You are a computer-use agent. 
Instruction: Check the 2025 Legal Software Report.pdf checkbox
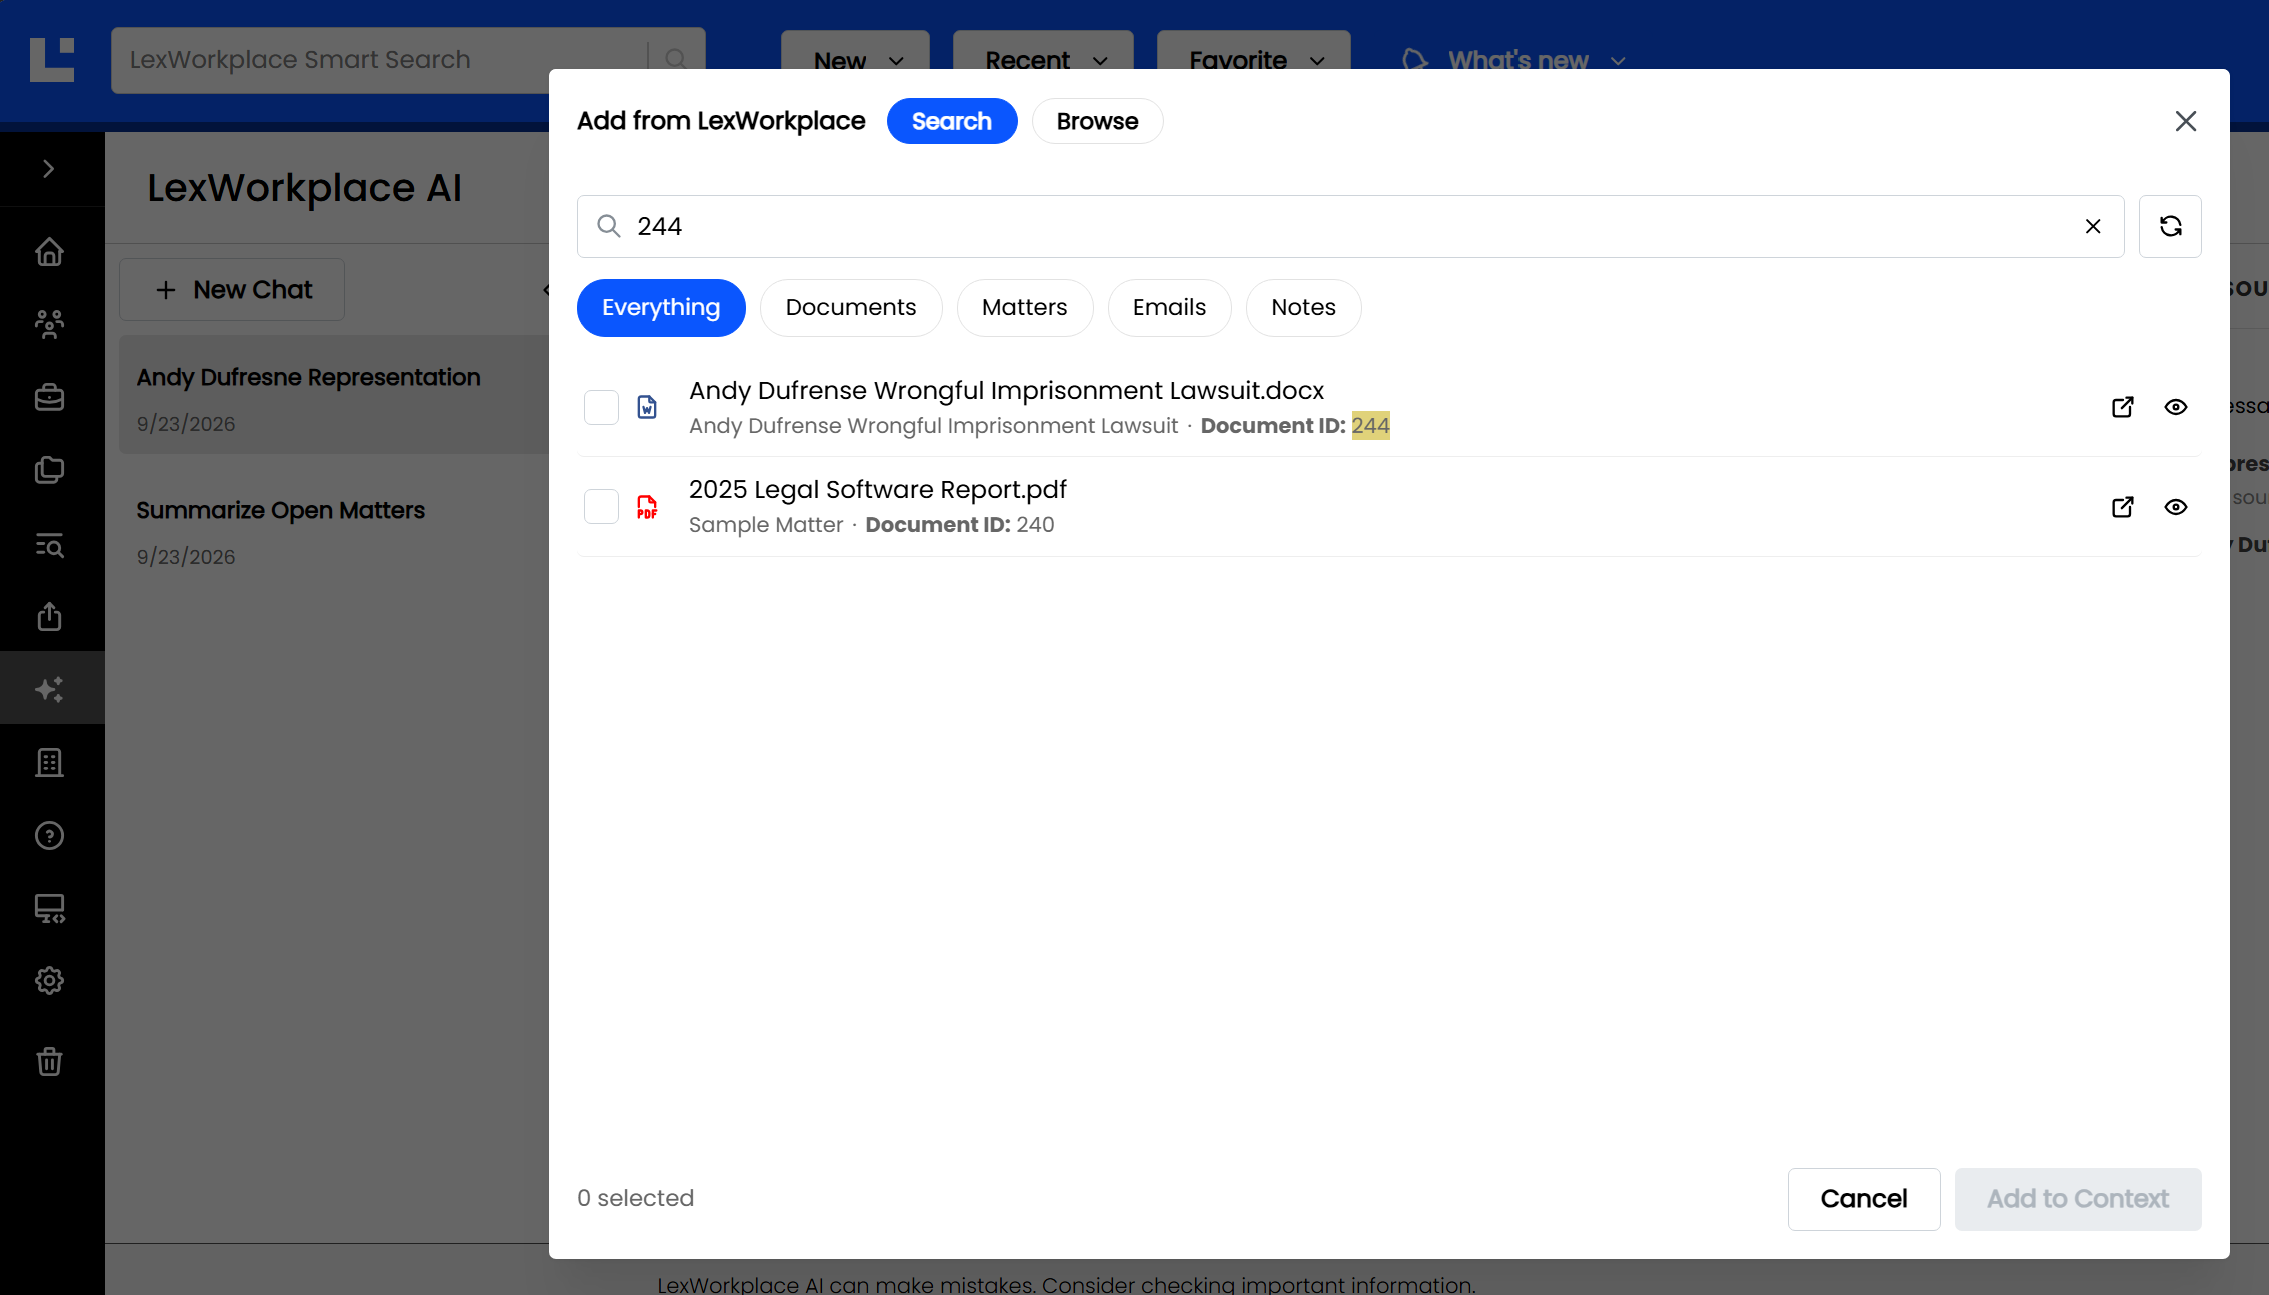tap(601, 507)
